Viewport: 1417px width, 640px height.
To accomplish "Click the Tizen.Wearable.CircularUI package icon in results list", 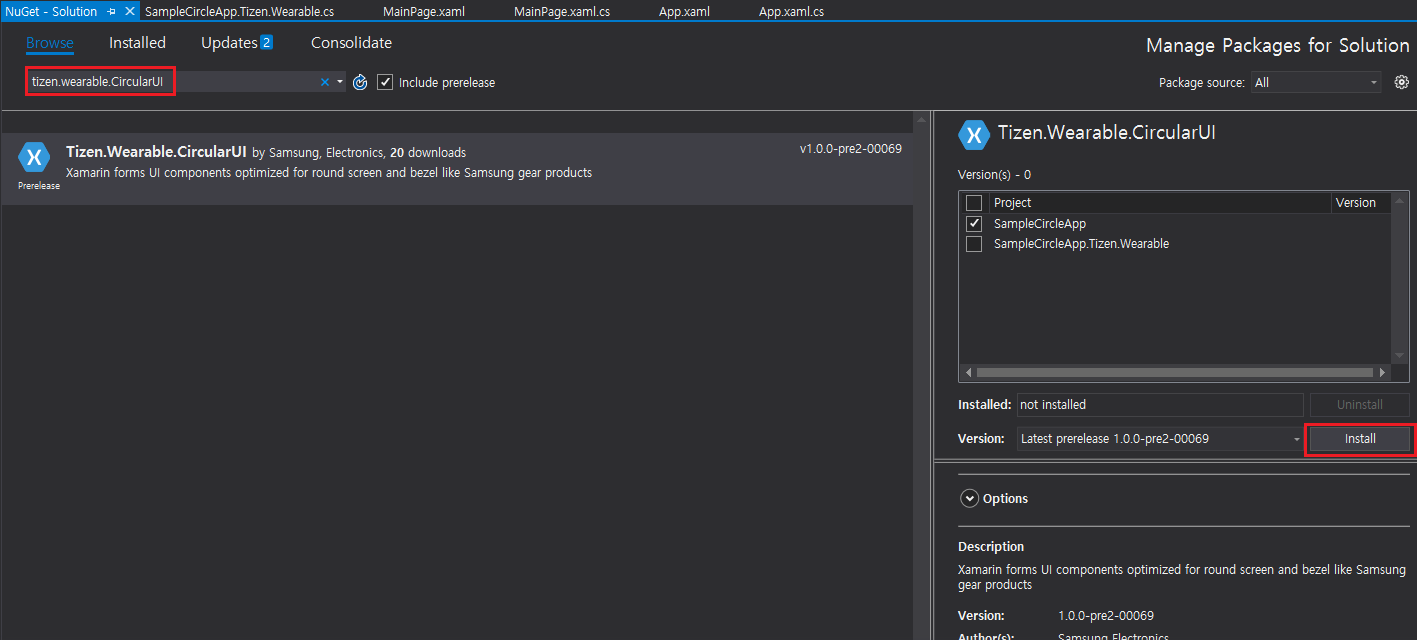I will [34, 157].
